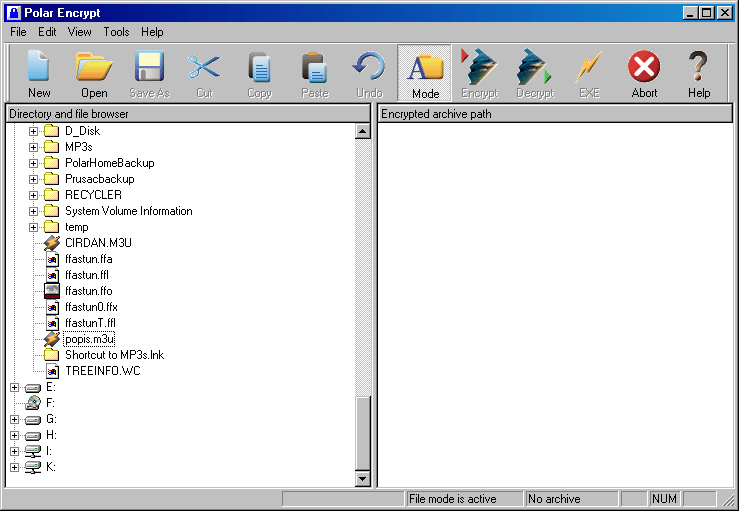Image resolution: width=739 pixels, height=511 pixels.
Task: Expand the Prusacbackup folder node
Action: (x=33, y=179)
